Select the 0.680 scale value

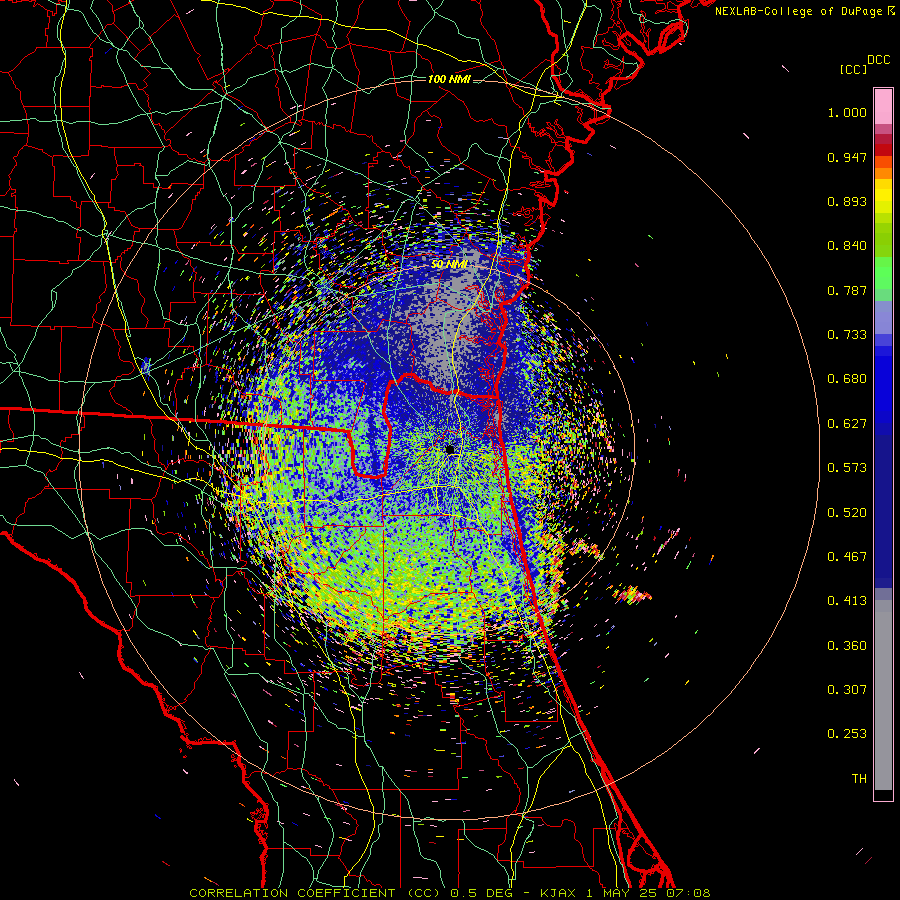[847, 379]
